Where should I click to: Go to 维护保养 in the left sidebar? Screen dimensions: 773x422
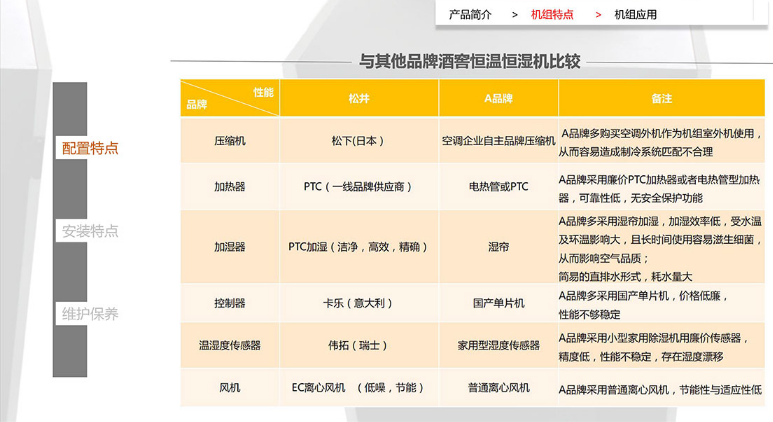point(90,314)
